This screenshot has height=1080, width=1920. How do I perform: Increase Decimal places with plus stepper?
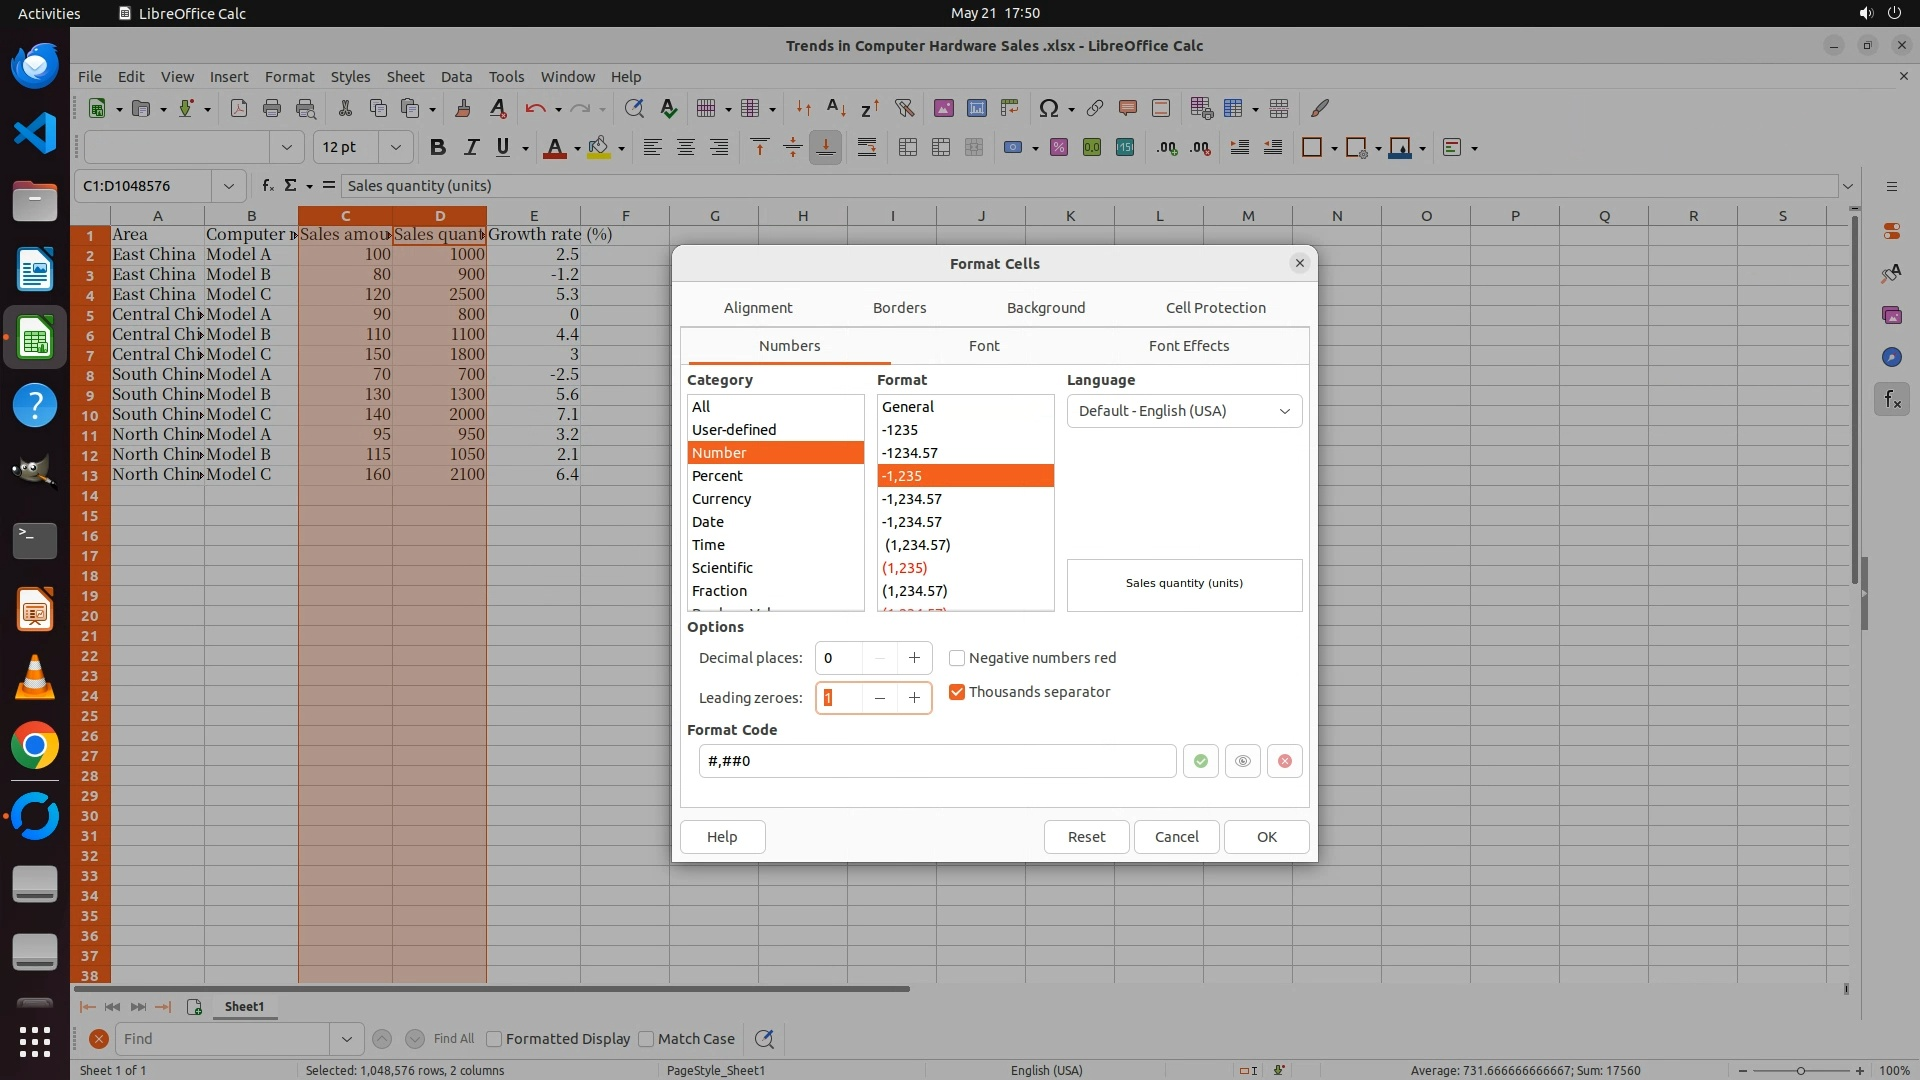(914, 658)
